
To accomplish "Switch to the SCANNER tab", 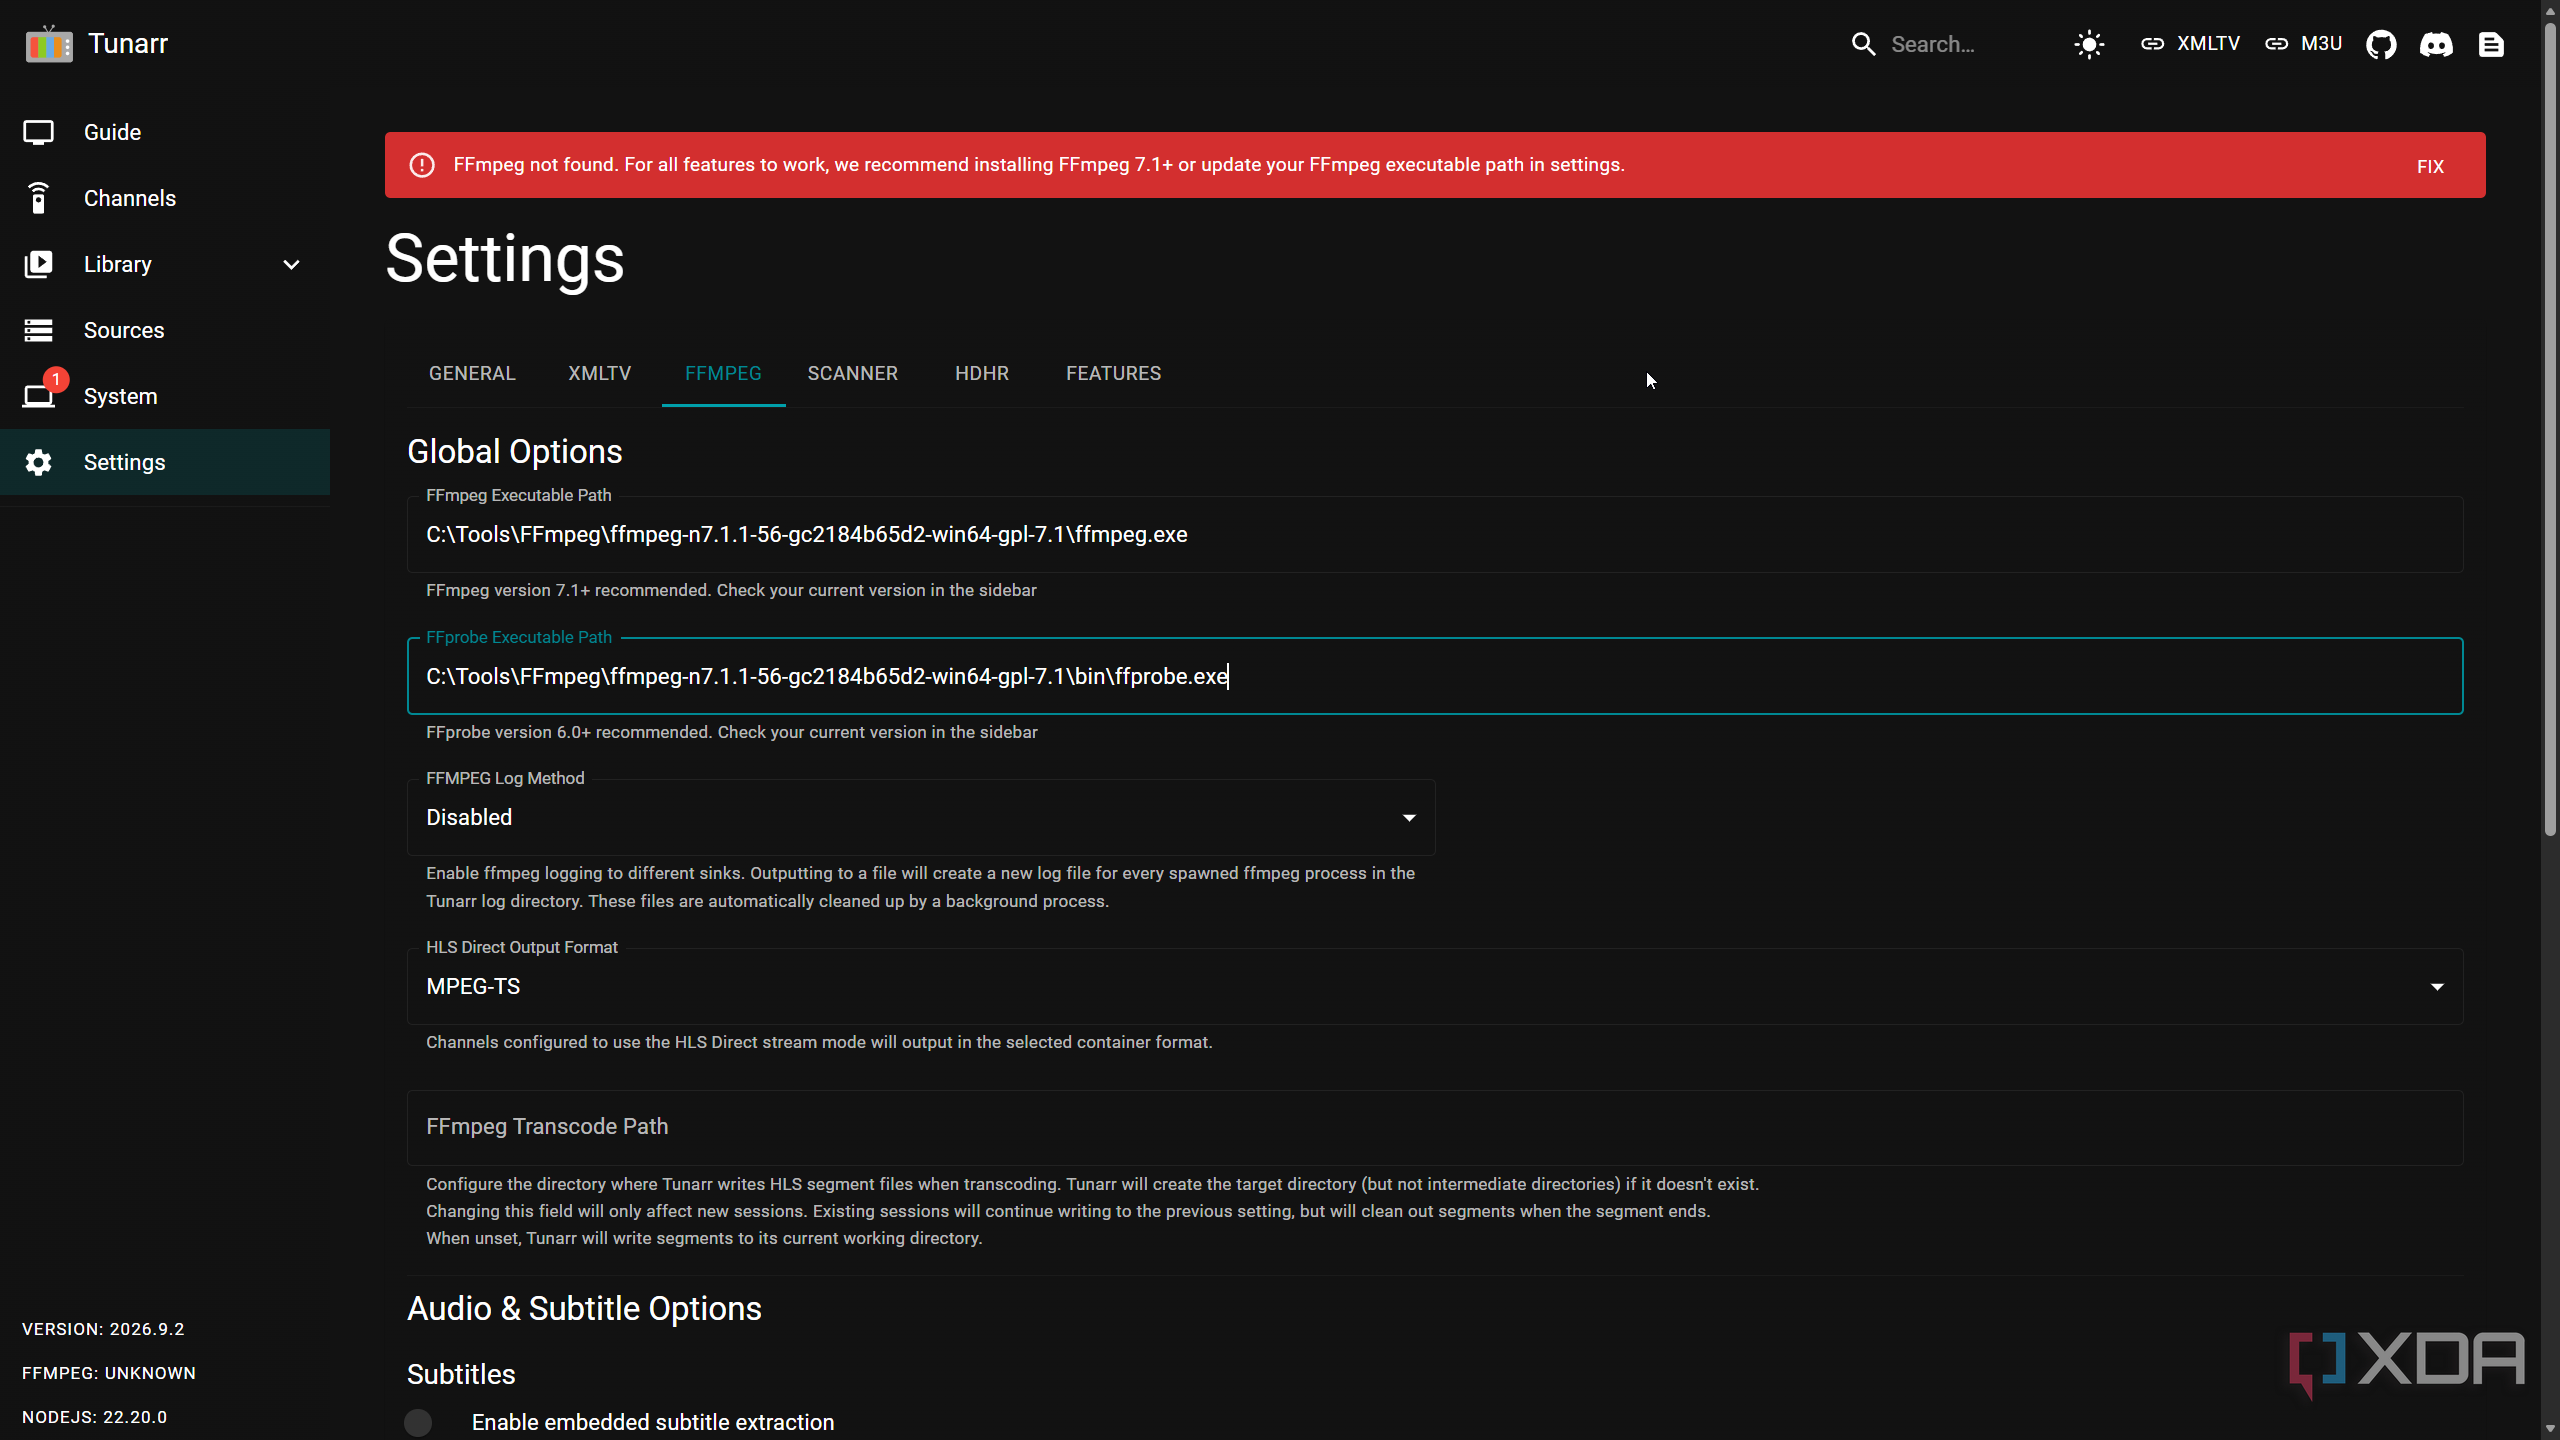I will tap(853, 373).
